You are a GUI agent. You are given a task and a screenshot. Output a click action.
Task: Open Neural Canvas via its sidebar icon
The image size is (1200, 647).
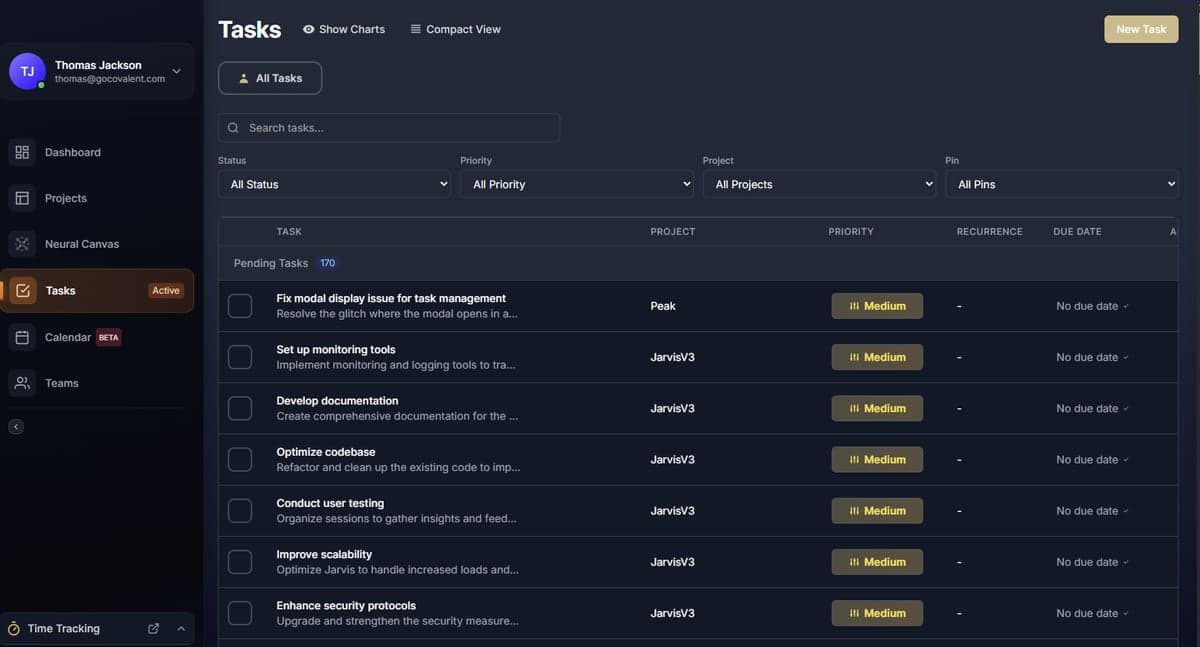pyautogui.click(x=22, y=244)
